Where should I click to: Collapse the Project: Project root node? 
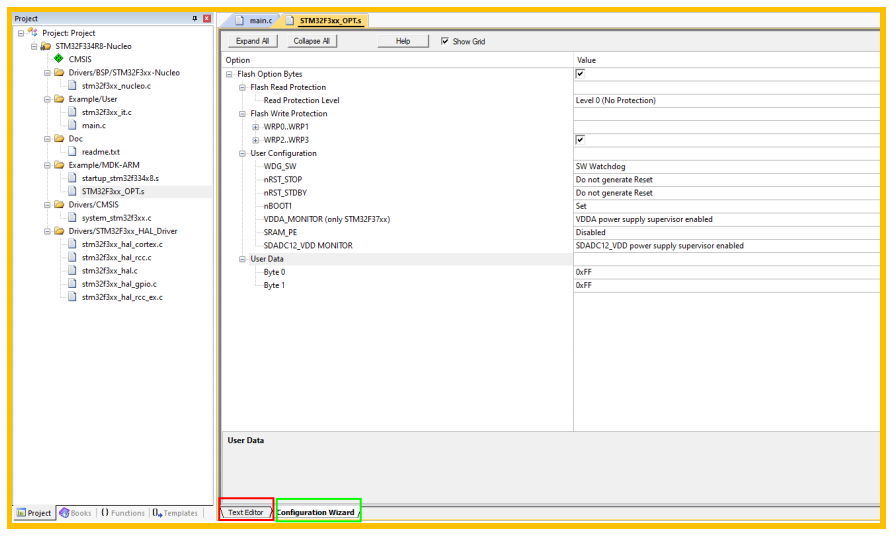coord(21,33)
